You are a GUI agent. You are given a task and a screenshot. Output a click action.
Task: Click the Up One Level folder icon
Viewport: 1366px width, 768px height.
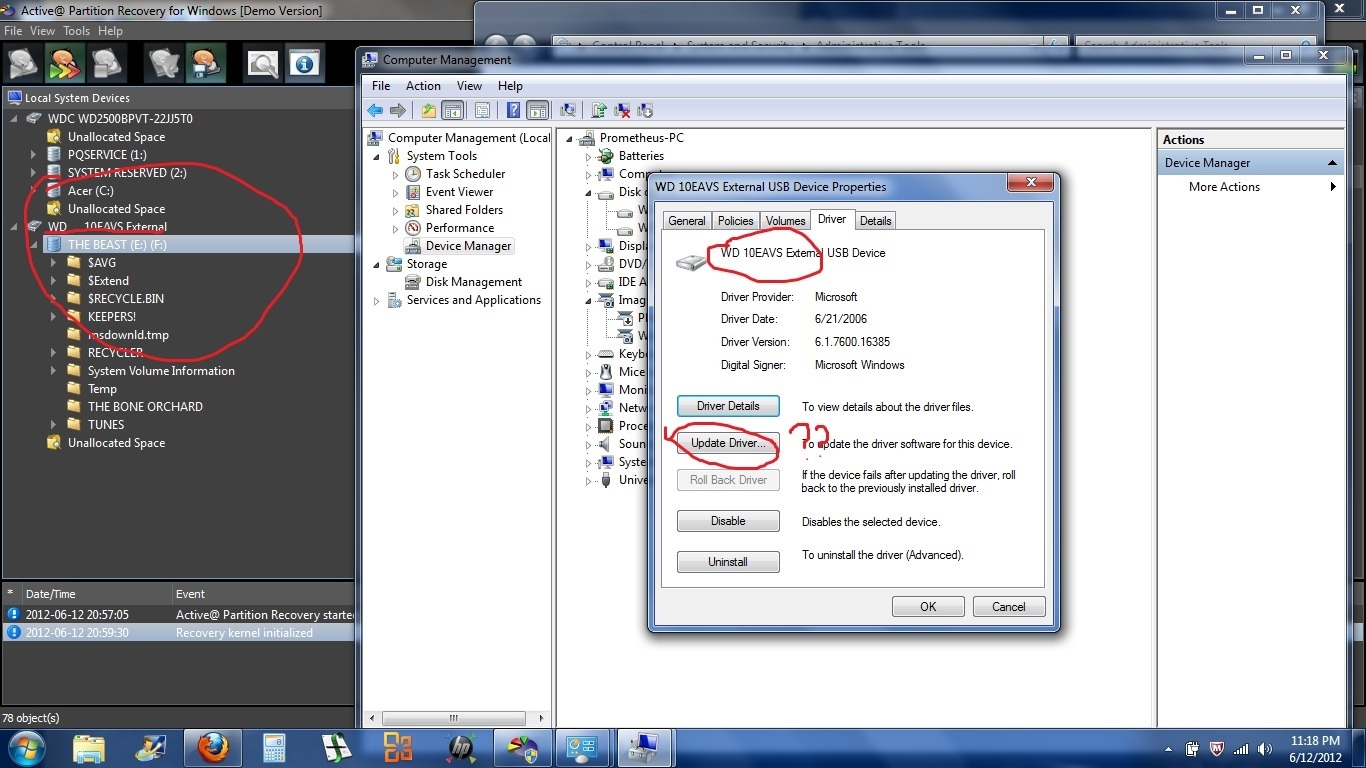click(429, 111)
